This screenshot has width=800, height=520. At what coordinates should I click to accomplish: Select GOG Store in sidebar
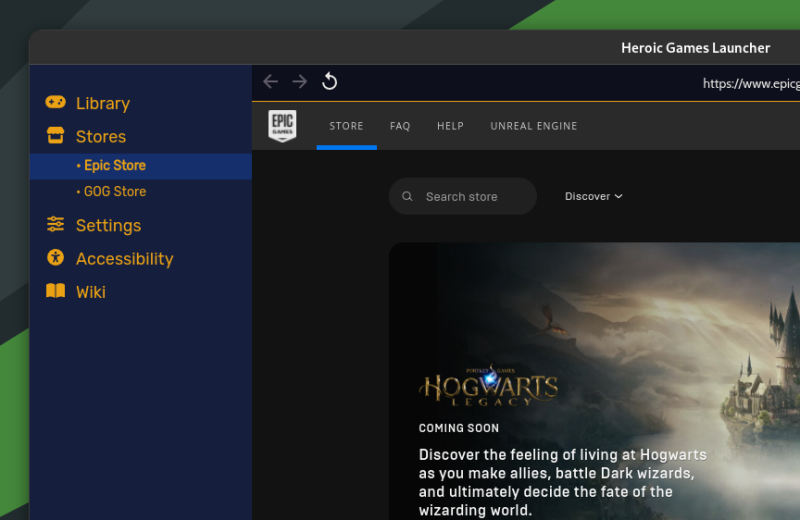(x=141, y=192)
